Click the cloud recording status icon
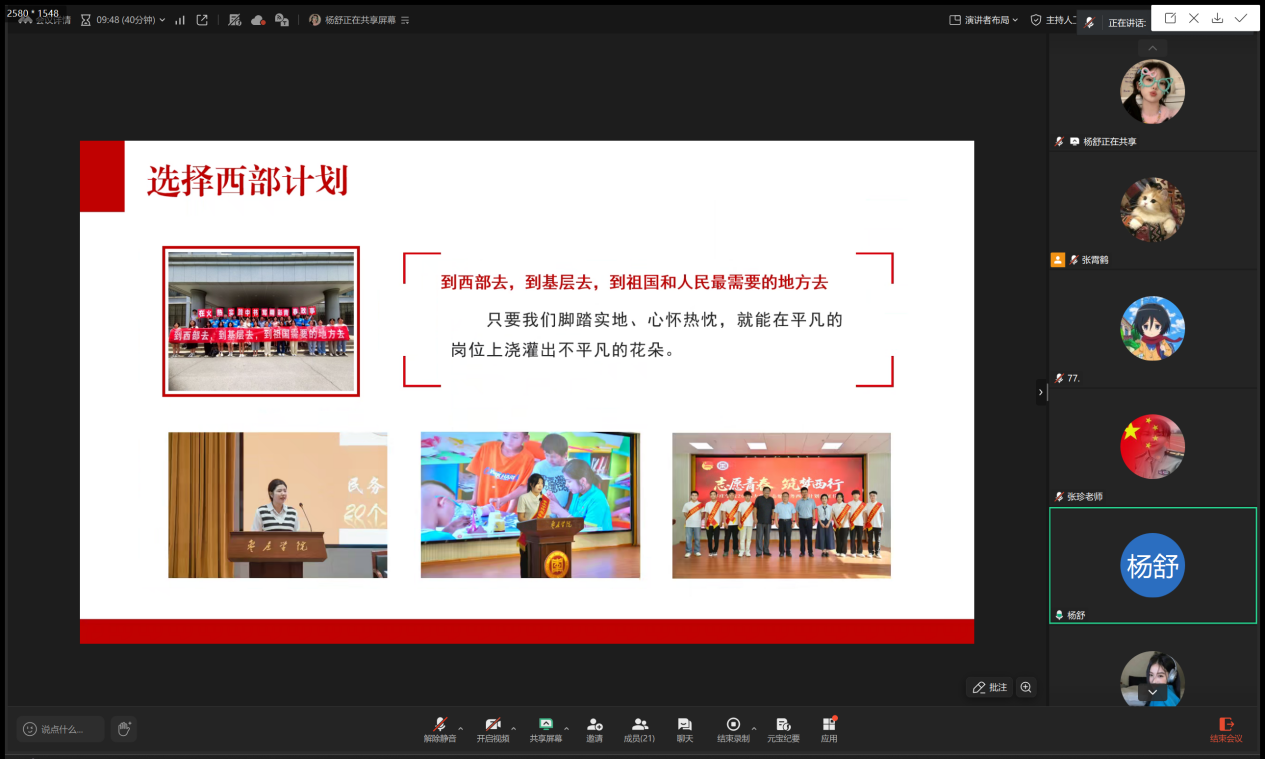Viewport: 1265px width, 759px height. tap(258, 20)
